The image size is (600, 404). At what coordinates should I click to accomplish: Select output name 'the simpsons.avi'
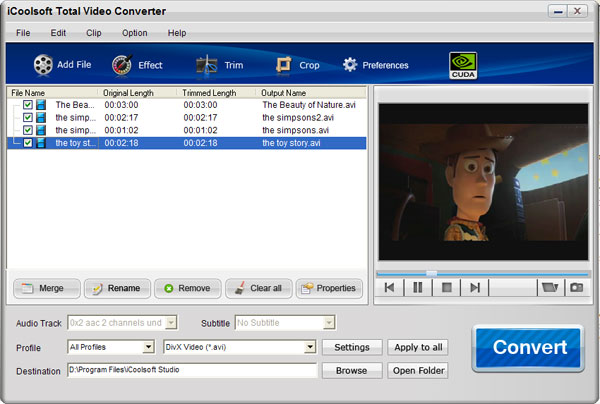[295, 130]
